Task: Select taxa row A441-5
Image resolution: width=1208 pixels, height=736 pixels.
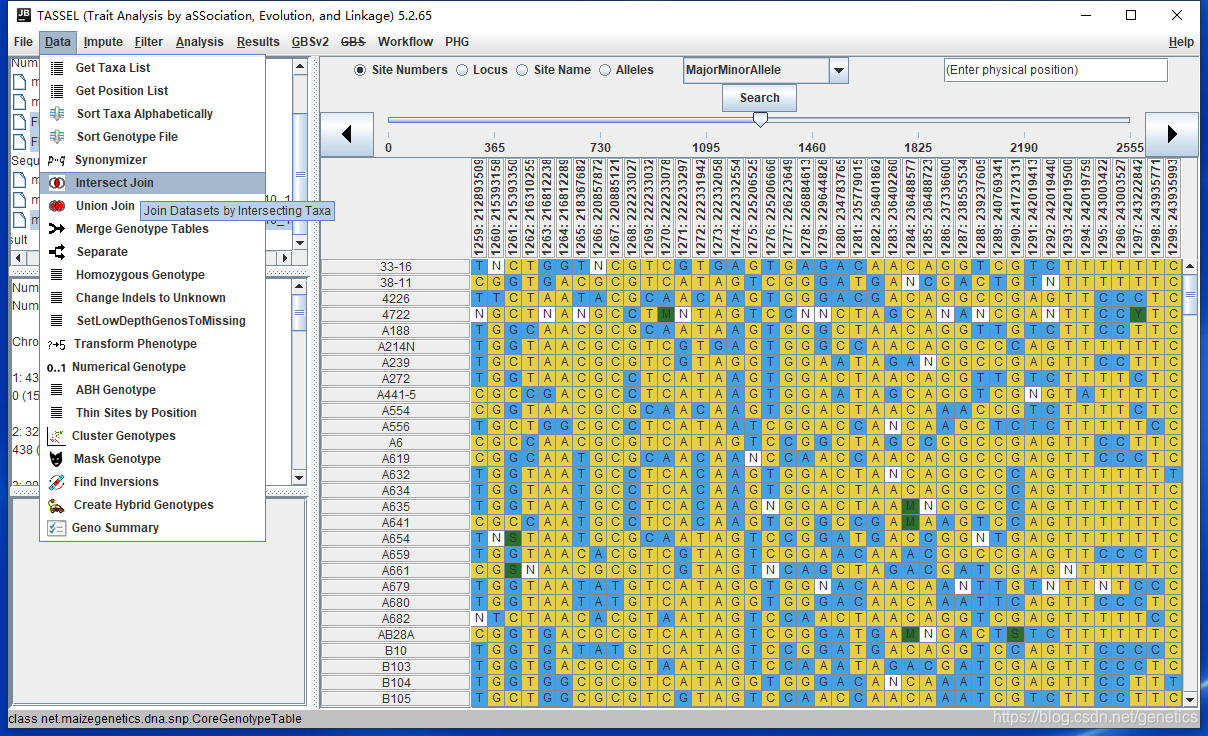Action: [x=396, y=395]
